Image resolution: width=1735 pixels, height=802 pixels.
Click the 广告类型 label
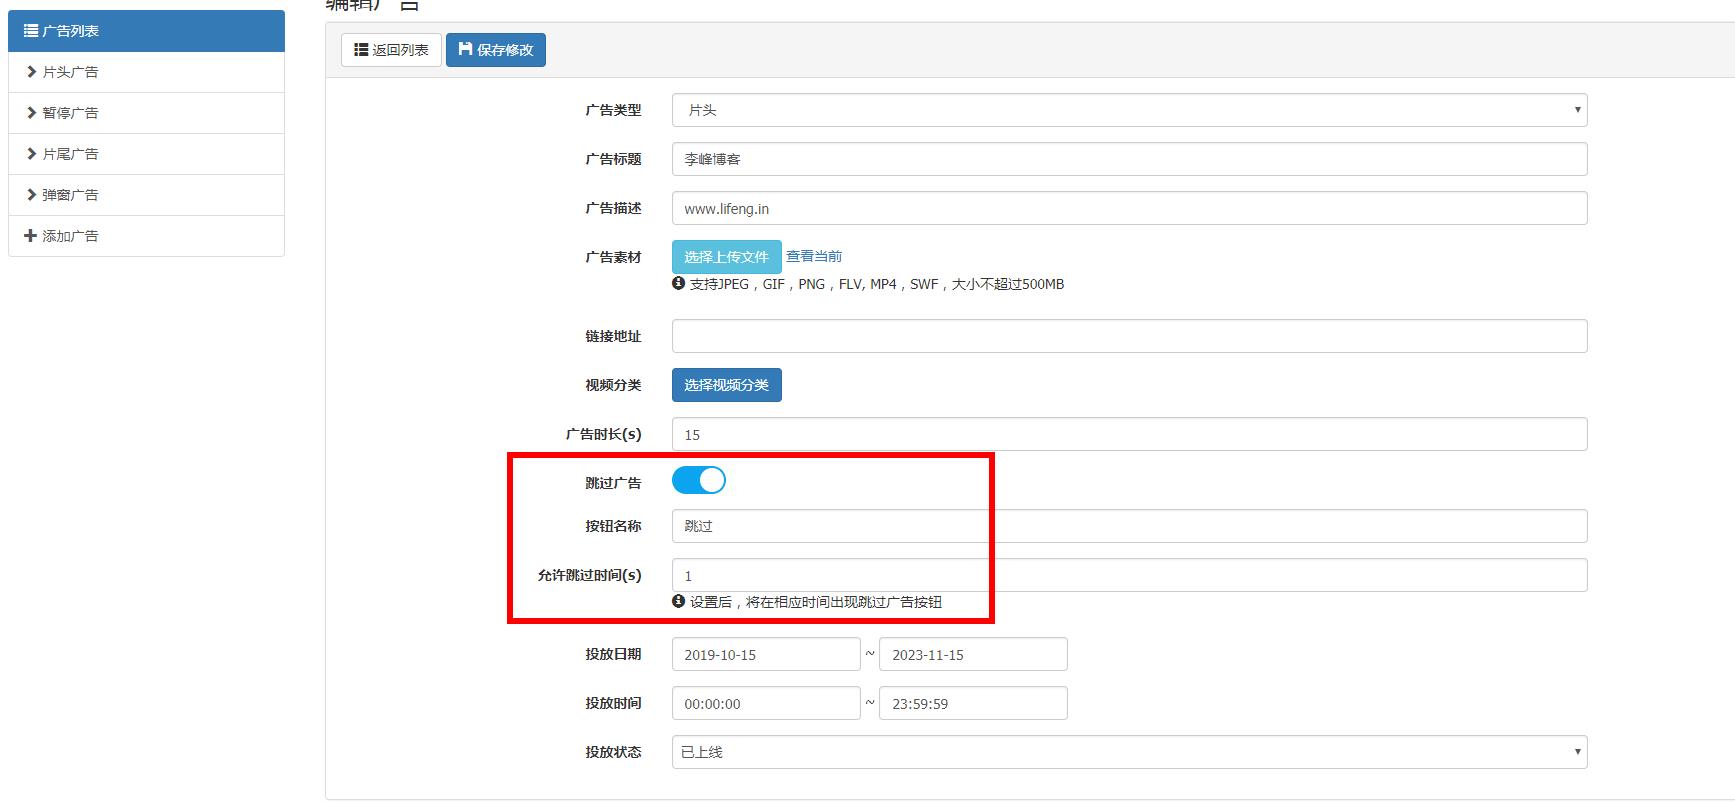tap(613, 110)
